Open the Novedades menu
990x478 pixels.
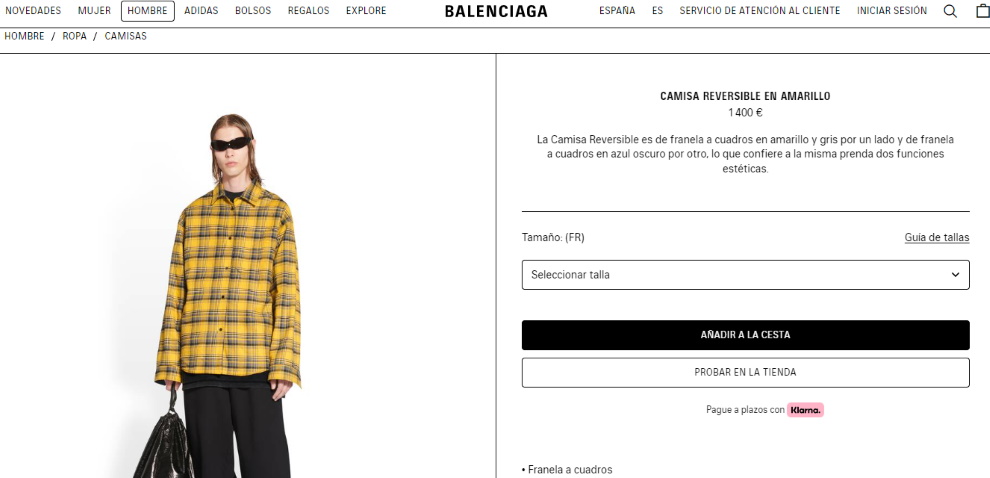tap(33, 11)
